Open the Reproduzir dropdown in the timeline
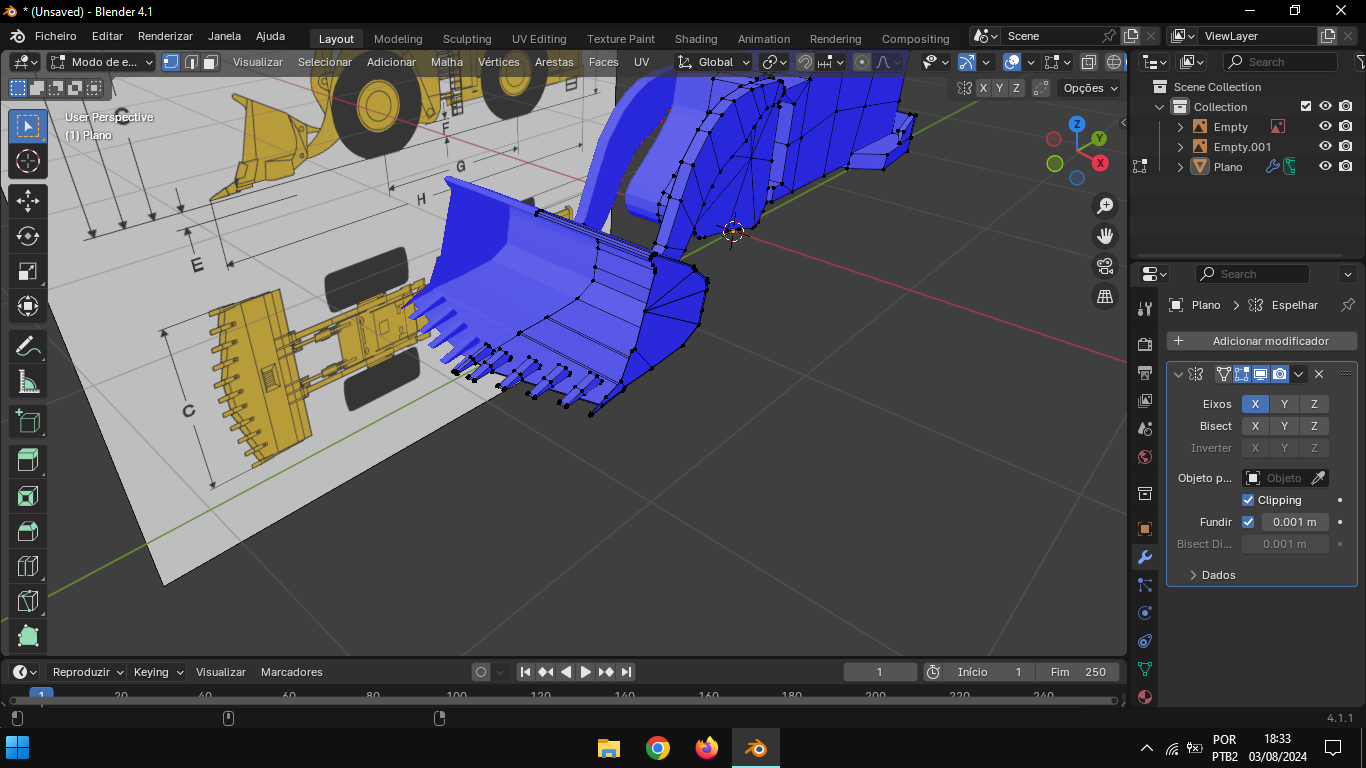 click(x=88, y=672)
